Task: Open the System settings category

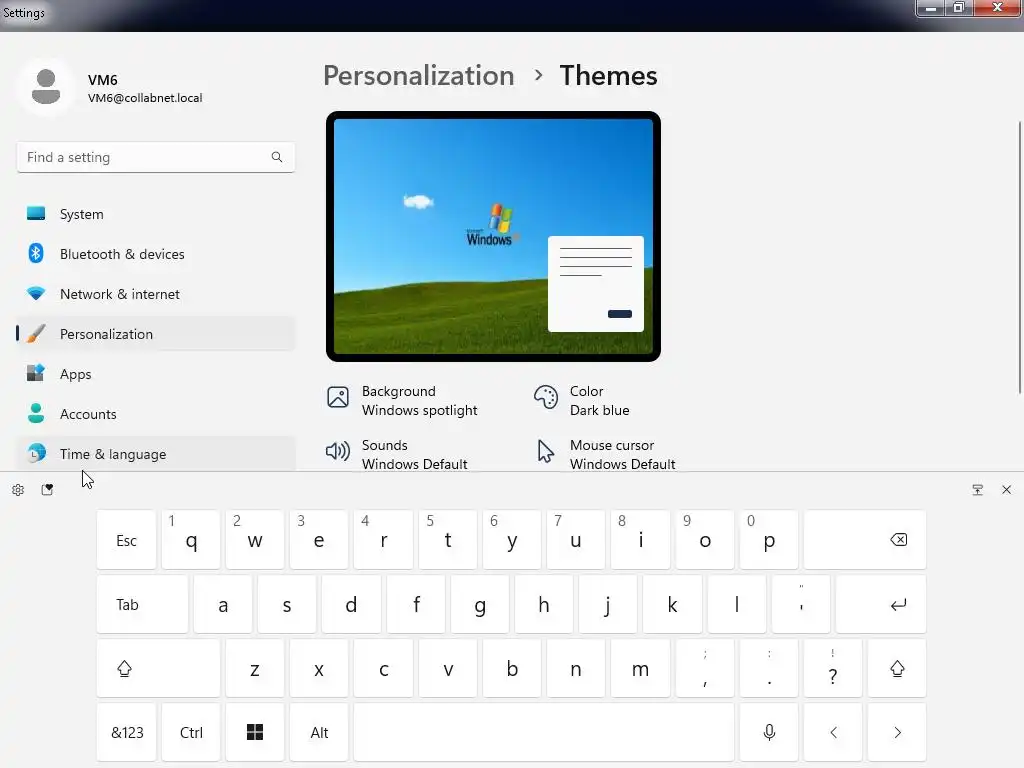Action: click(155, 214)
